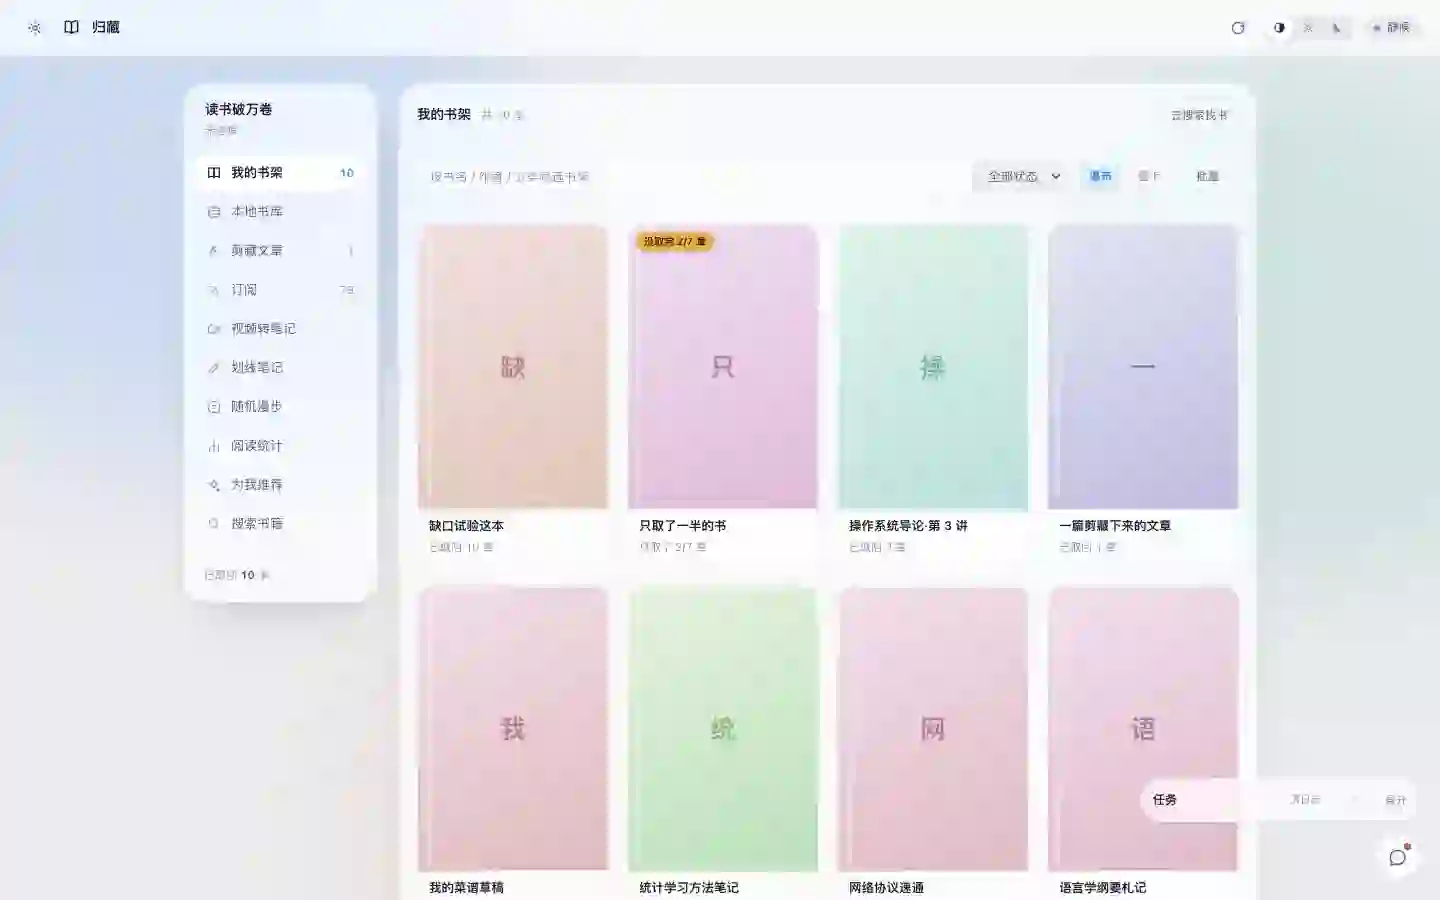Viewport: 1440px width, 900px height.
Task: Switch to the moon dark theme mode
Action: (x=1337, y=28)
